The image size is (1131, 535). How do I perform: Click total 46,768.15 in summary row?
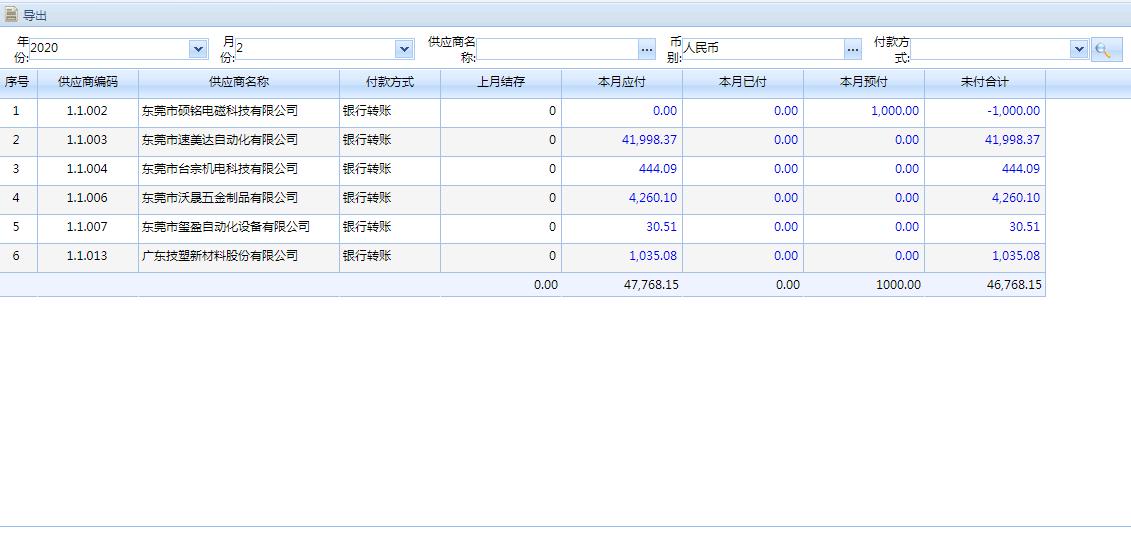coord(1014,285)
